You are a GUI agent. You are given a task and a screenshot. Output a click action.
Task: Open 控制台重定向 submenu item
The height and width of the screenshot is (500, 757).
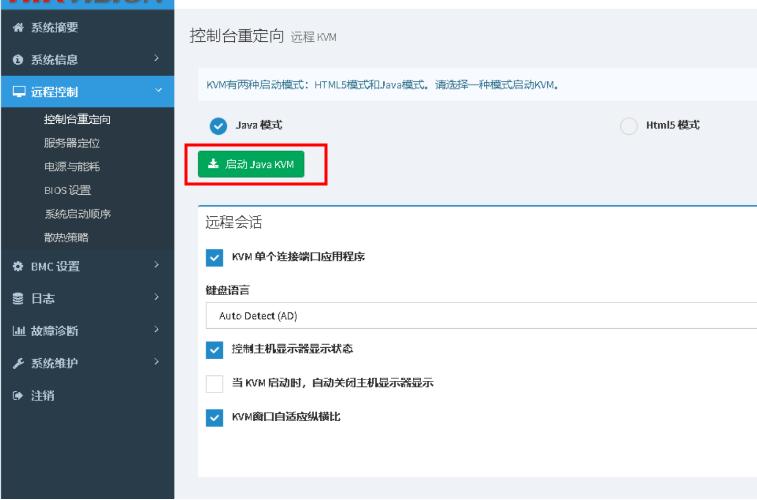tap(77, 119)
